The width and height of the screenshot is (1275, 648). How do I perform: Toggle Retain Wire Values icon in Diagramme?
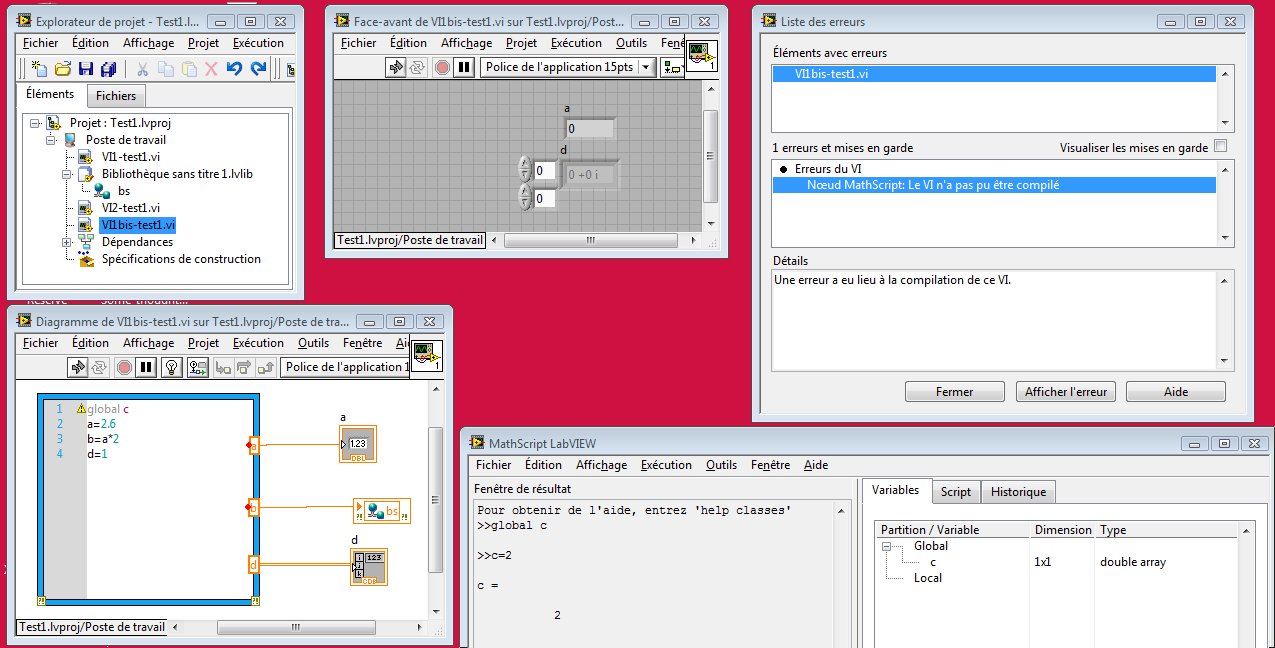coord(197,367)
